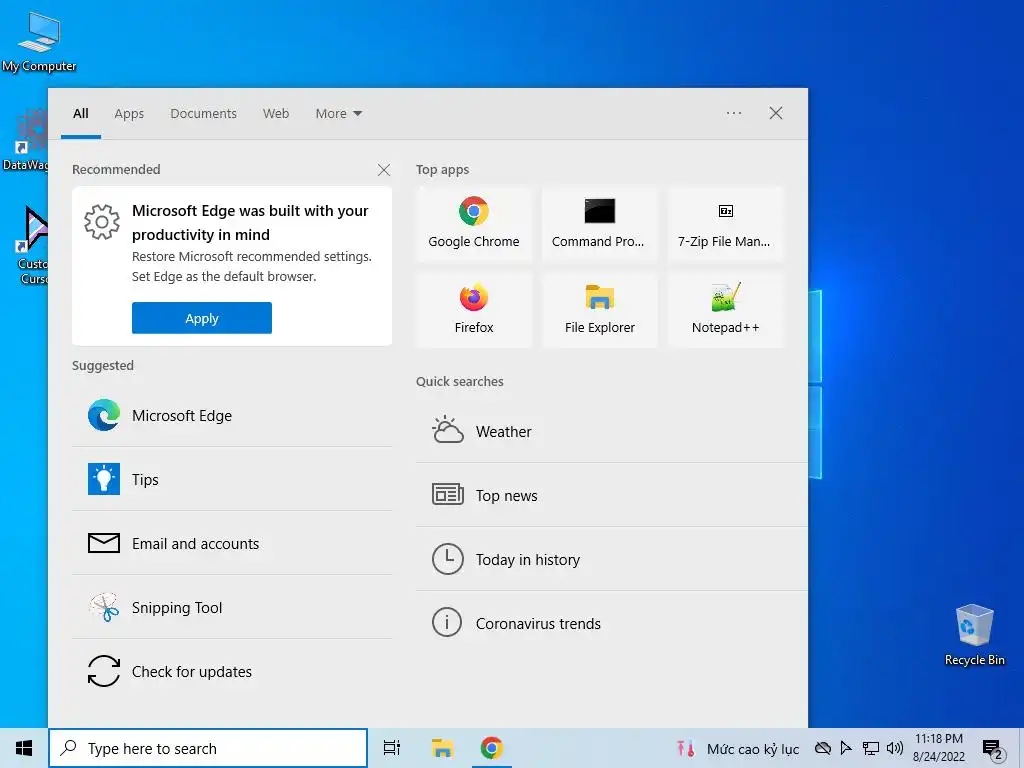
Task: Open the Tips app suggestion
Action: 232,479
